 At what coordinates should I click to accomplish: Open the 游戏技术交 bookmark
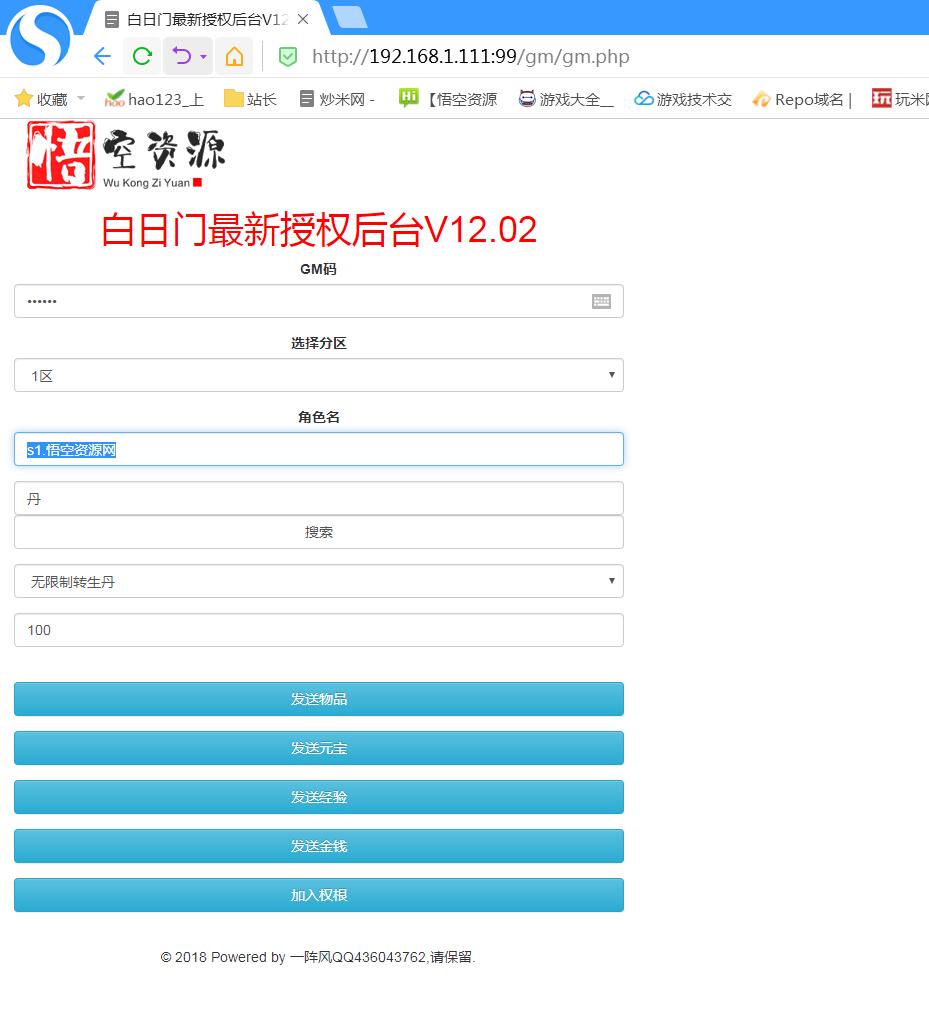click(x=683, y=99)
